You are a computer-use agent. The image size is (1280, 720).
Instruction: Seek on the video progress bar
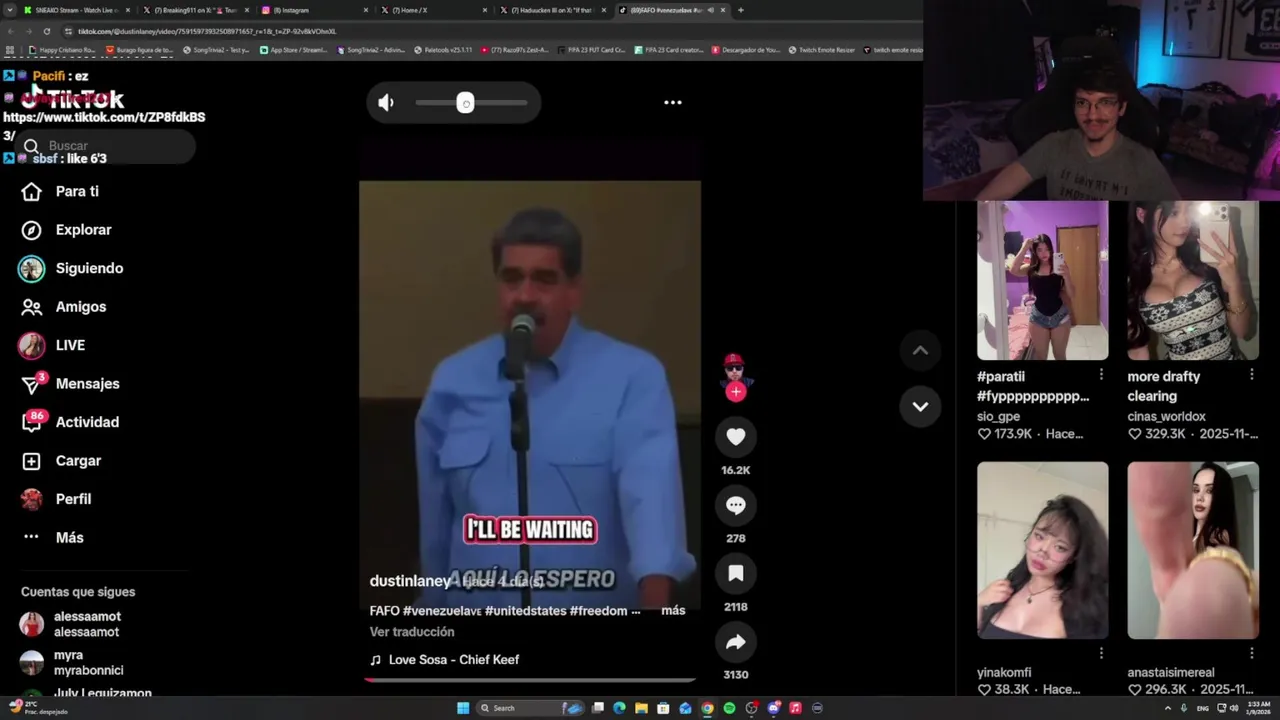point(530,680)
